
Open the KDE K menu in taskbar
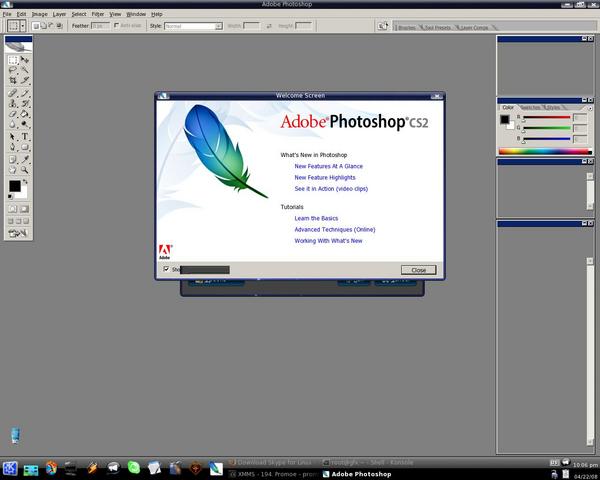[x=10, y=468]
